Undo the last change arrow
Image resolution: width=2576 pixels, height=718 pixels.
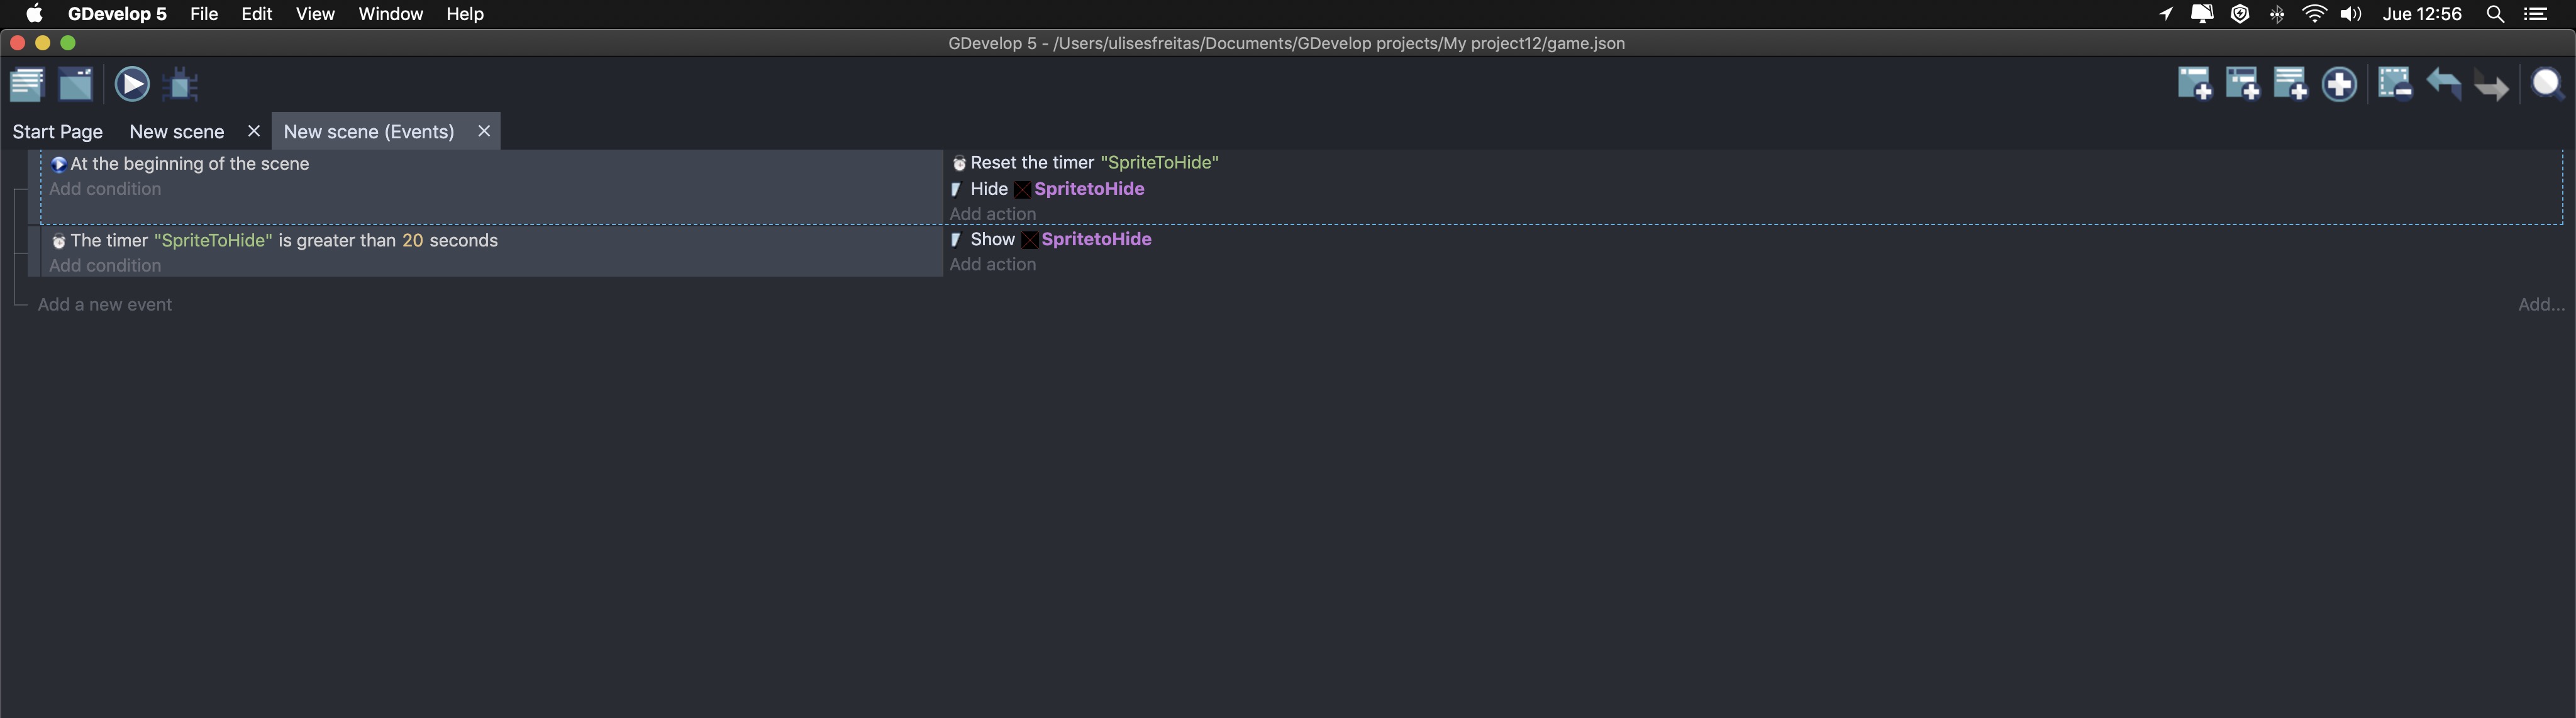coord(2444,85)
